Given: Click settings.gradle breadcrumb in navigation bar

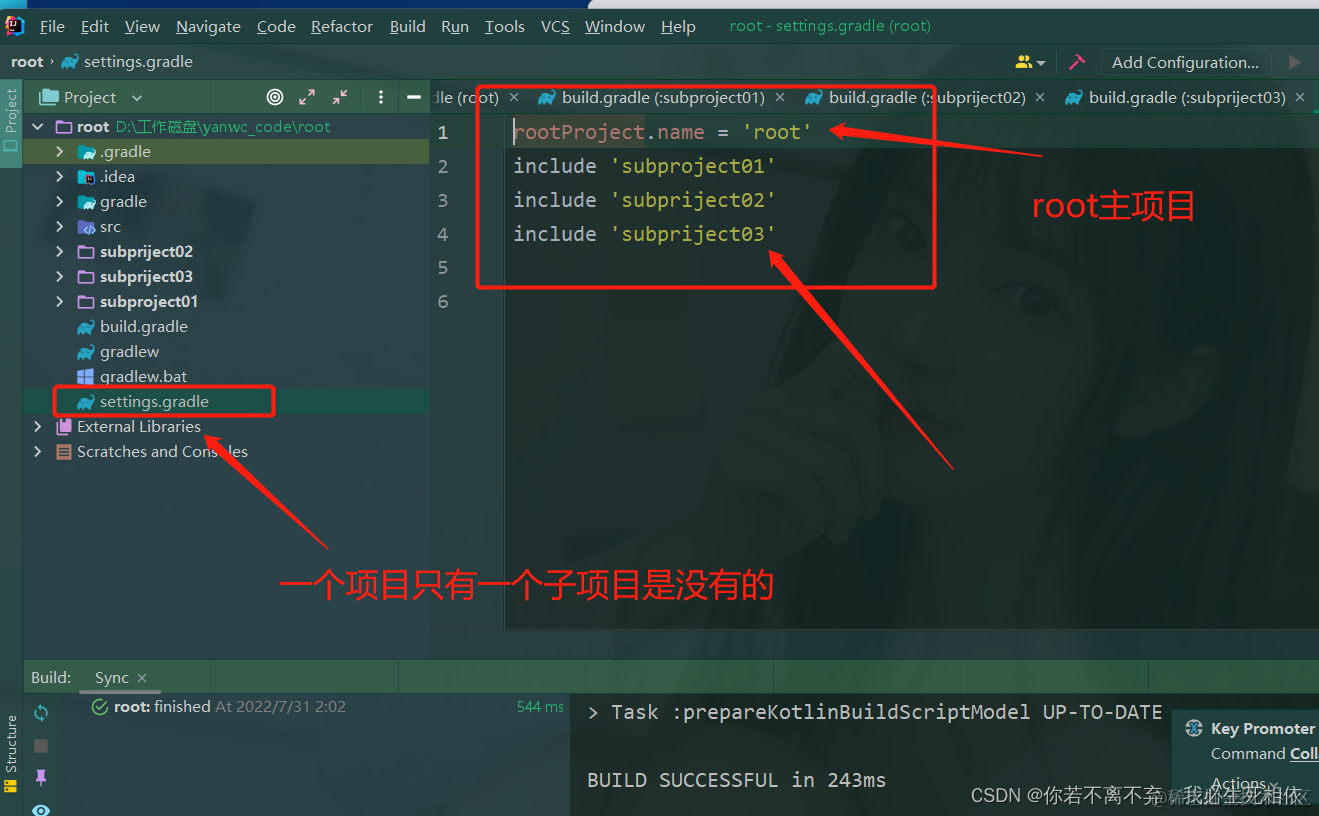Looking at the screenshot, I should click(127, 62).
